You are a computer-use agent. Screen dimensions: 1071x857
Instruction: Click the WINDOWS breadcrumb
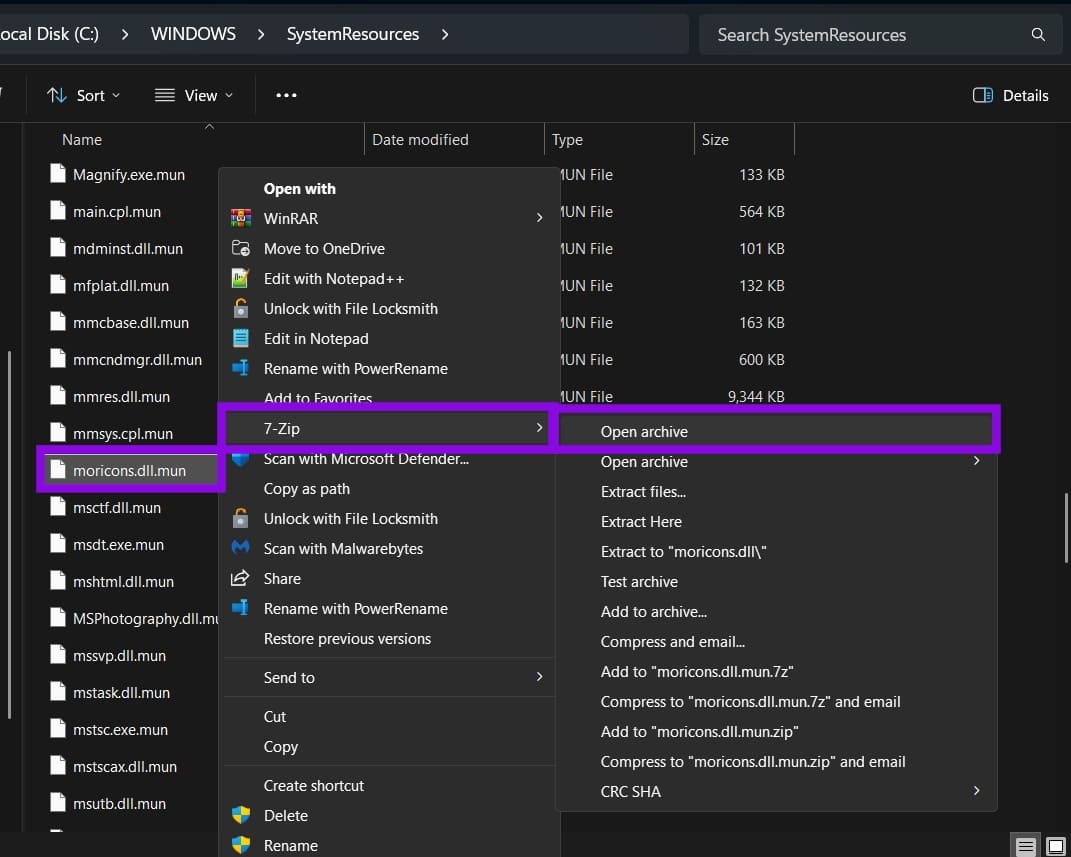[193, 34]
